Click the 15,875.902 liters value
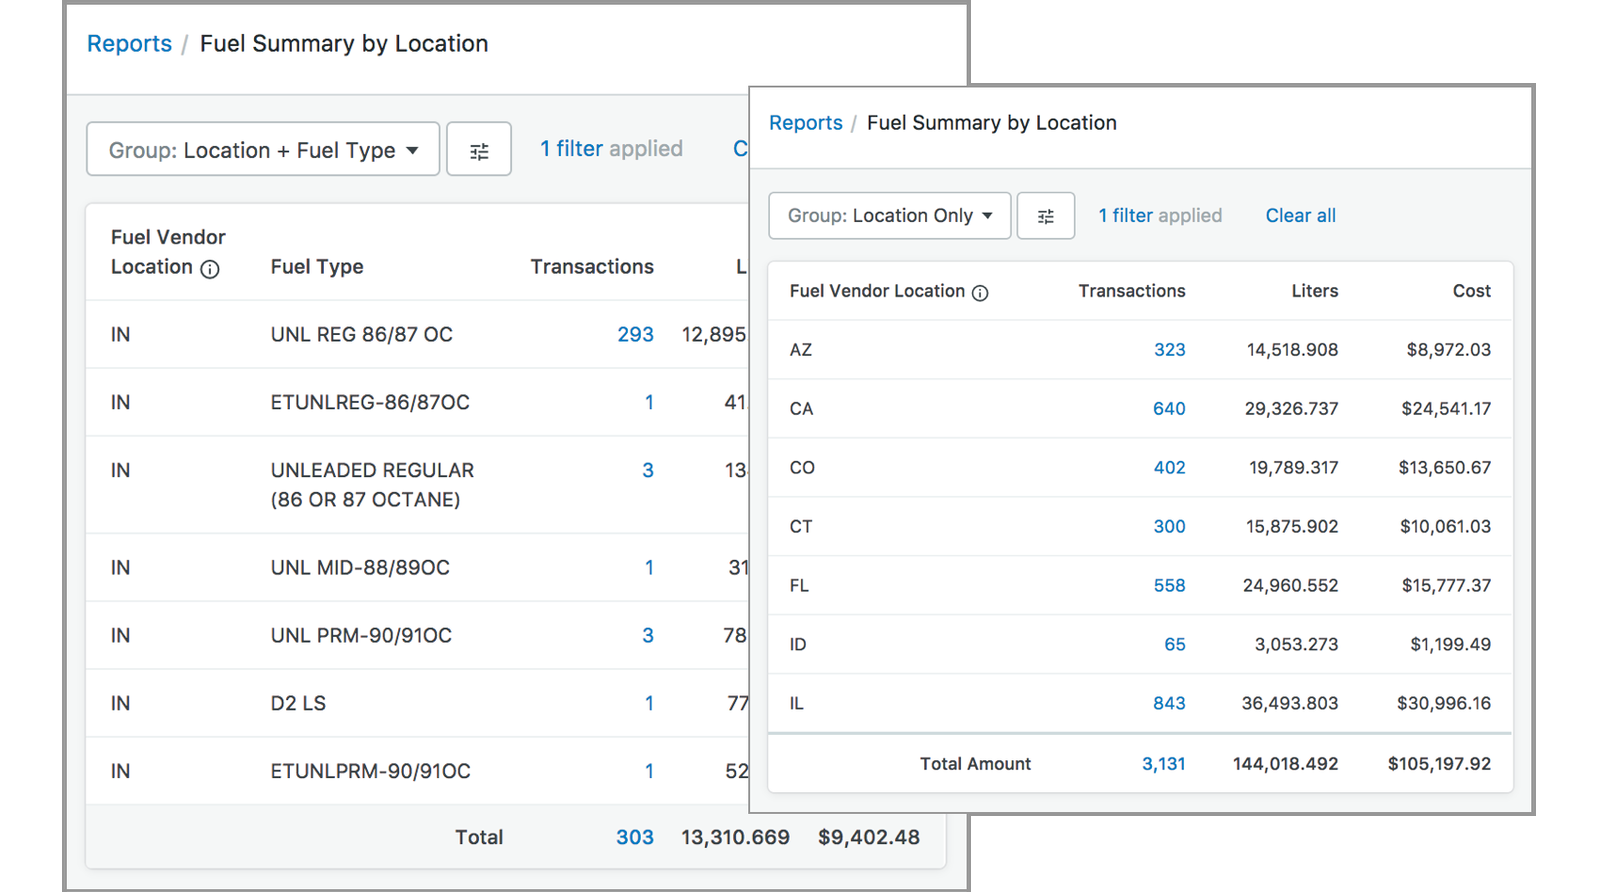Image resolution: width=1600 pixels, height=892 pixels. 1292,527
